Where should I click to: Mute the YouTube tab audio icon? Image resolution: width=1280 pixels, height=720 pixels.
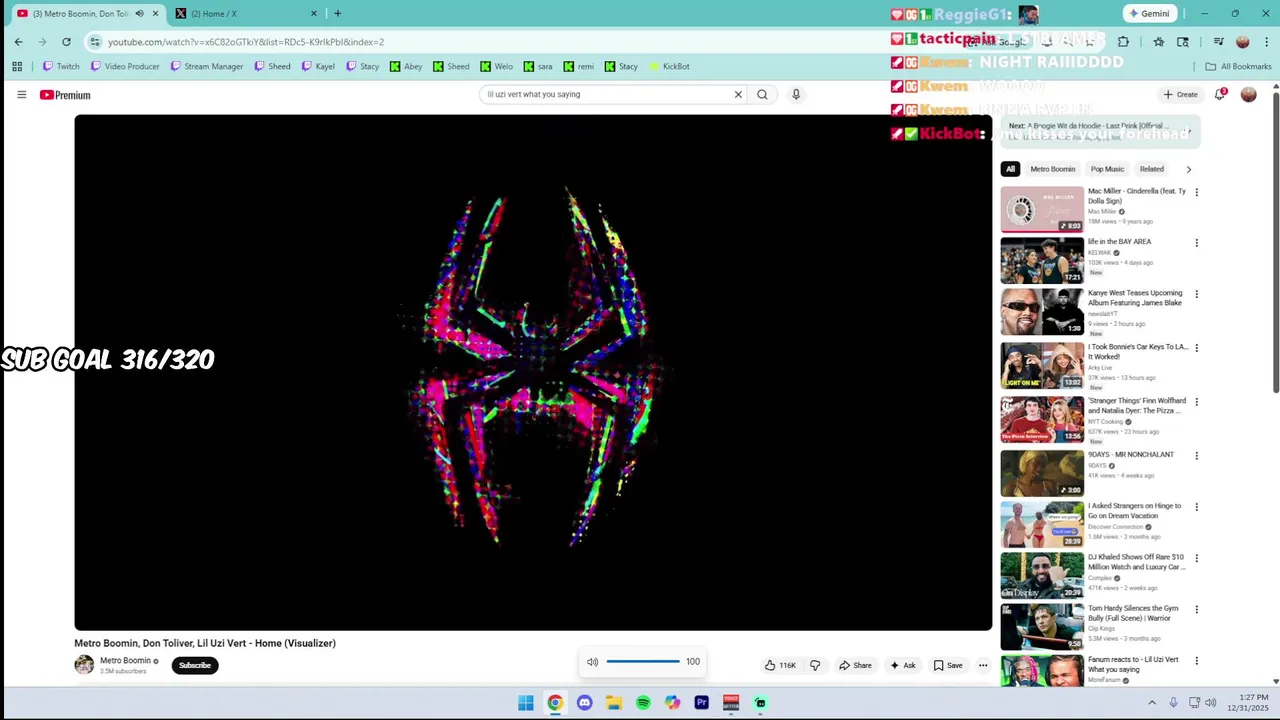[139, 14]
